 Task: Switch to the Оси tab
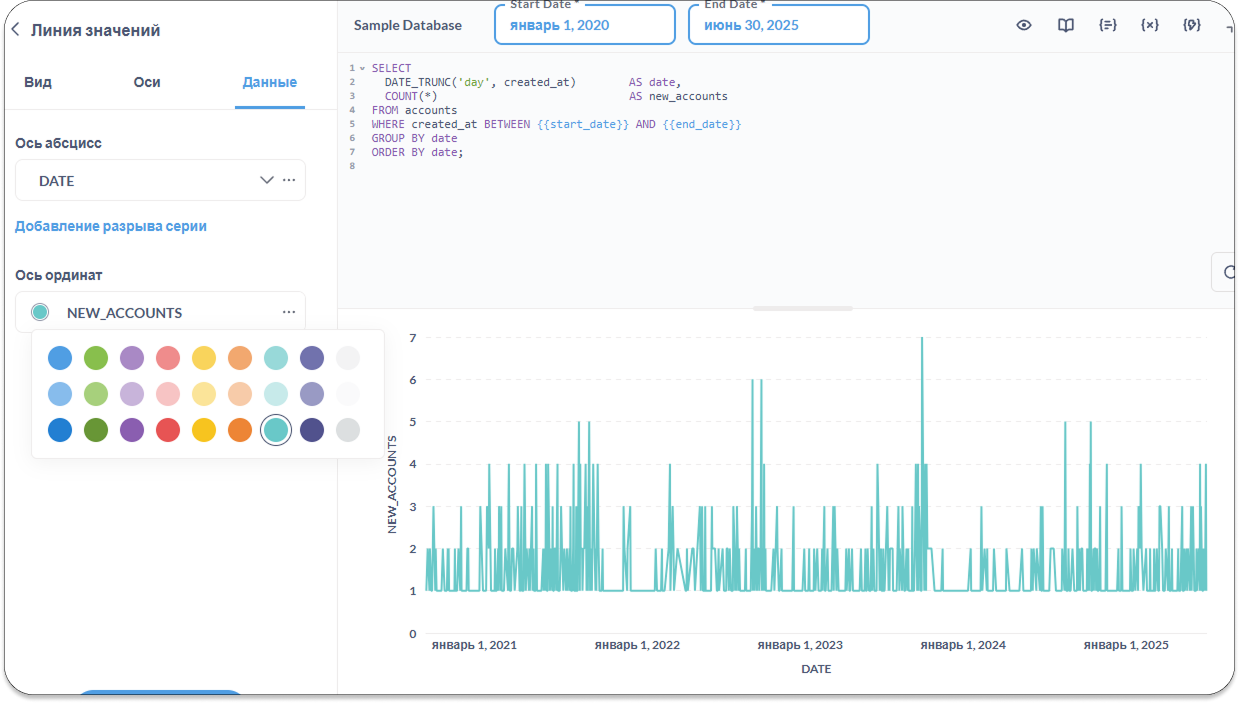click(147, 82)
